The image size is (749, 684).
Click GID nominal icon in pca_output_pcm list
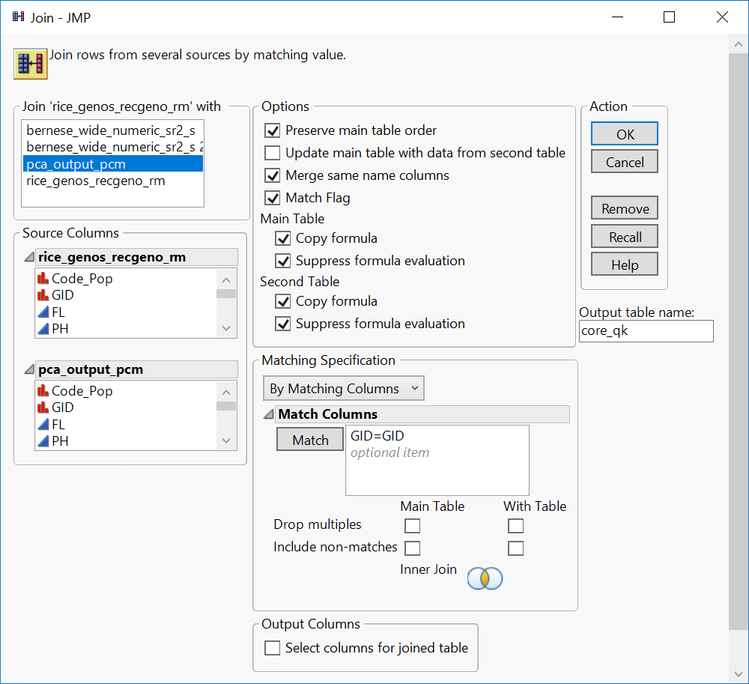(x=43, y=408)
